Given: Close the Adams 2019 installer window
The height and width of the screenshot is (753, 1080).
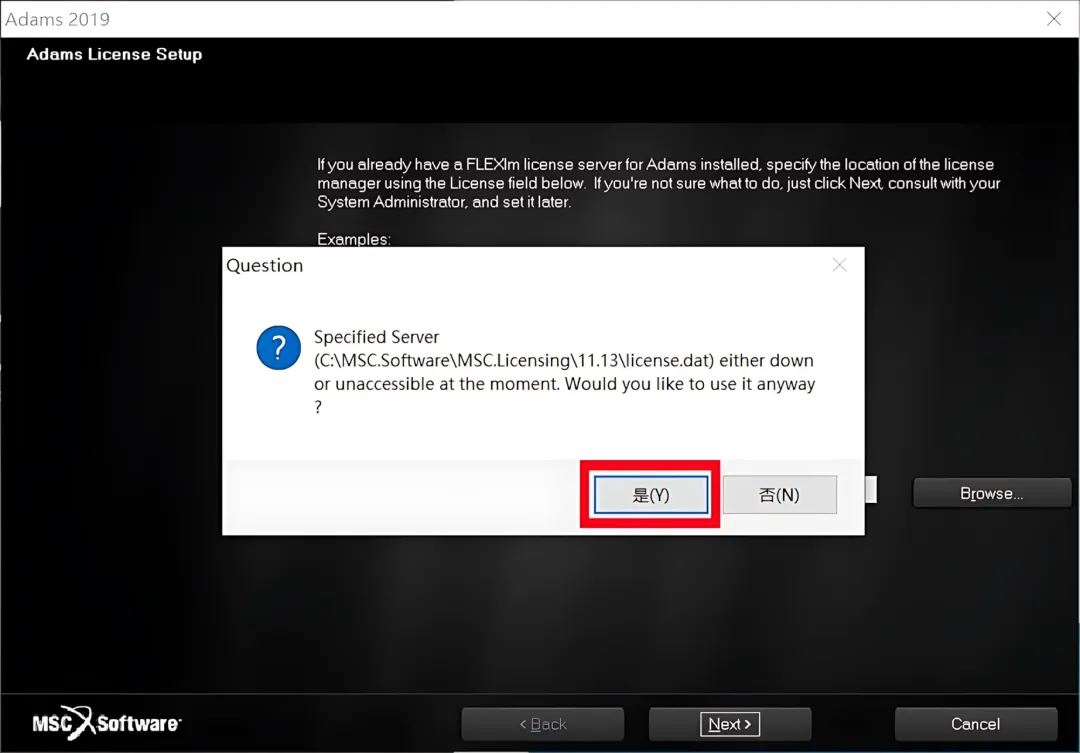Looking at the screenshot, I should pos(1054,19).
